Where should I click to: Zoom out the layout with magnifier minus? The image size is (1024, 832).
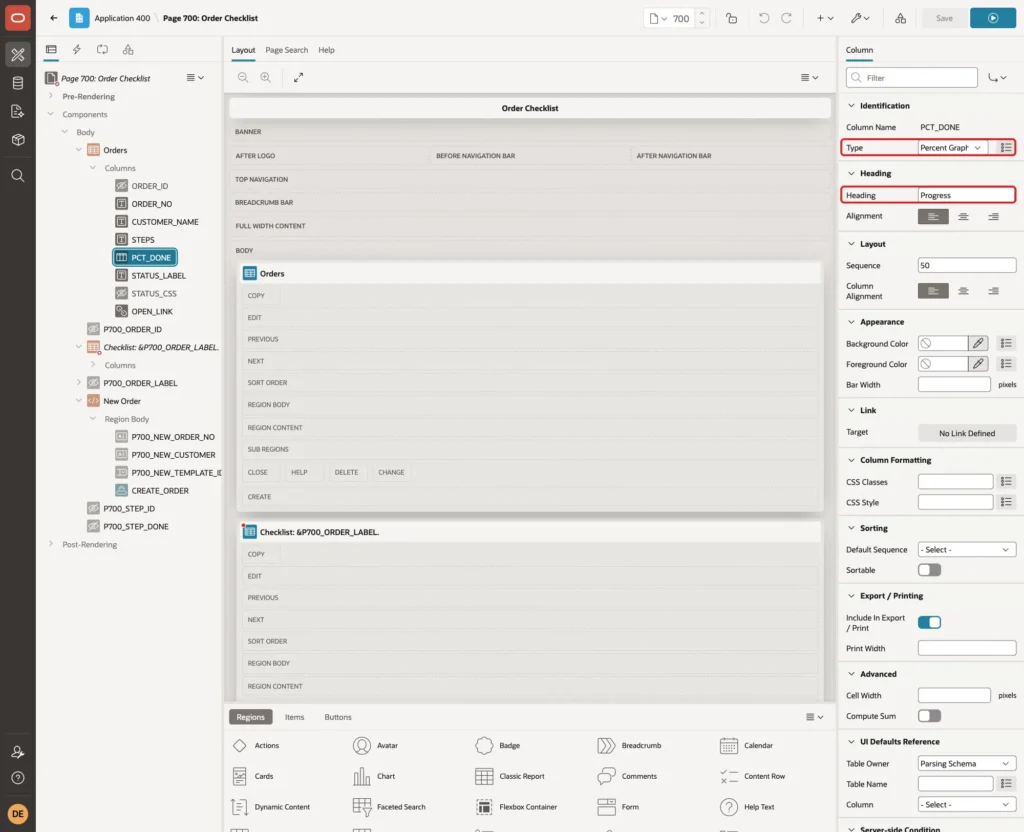(243, 78)
